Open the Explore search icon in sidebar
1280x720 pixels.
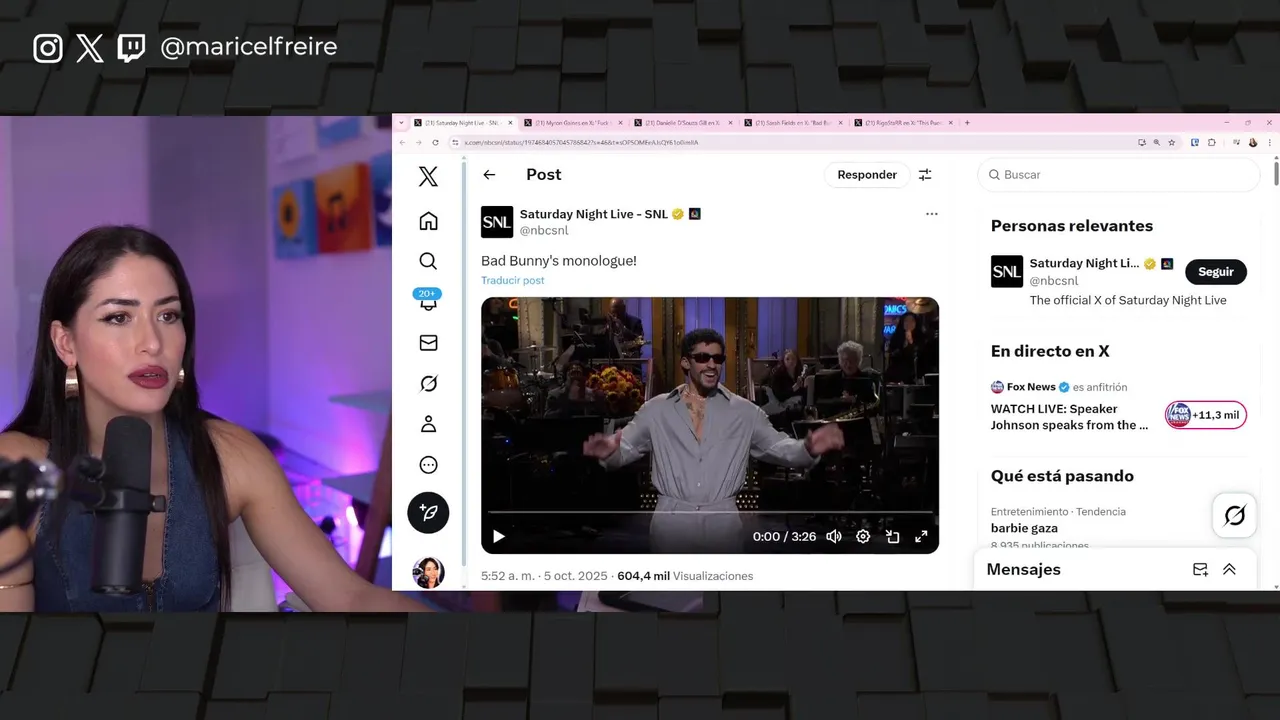click(x=428, y=261)
